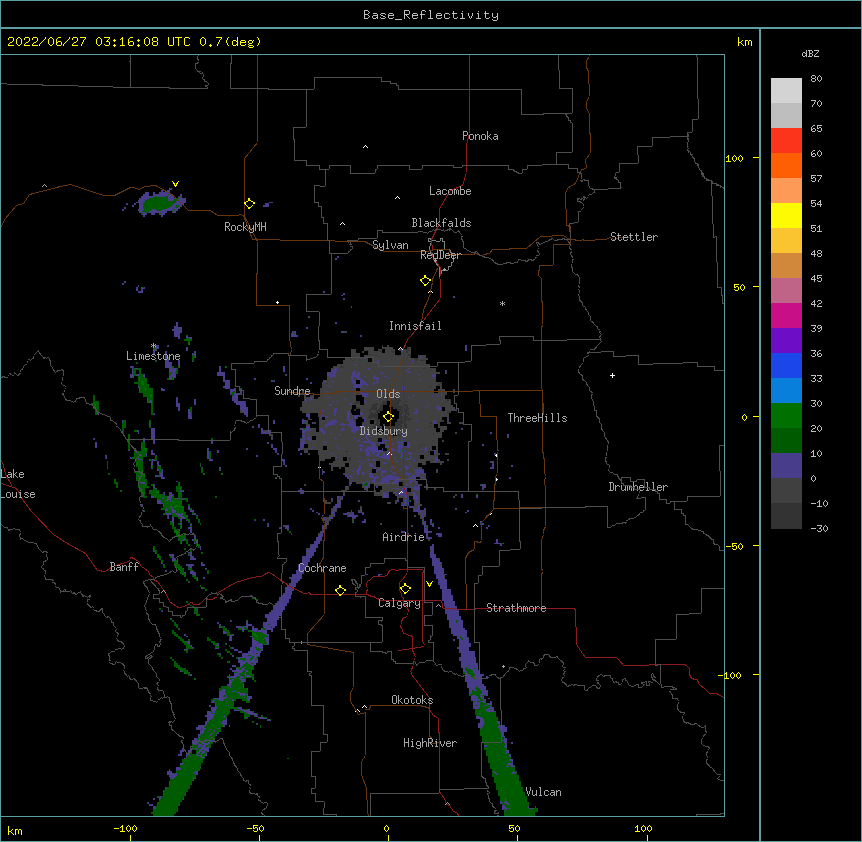Click the Cochrane town label
Image resolution: width=862 pixels, height=842 pixels.
point(322,568)
